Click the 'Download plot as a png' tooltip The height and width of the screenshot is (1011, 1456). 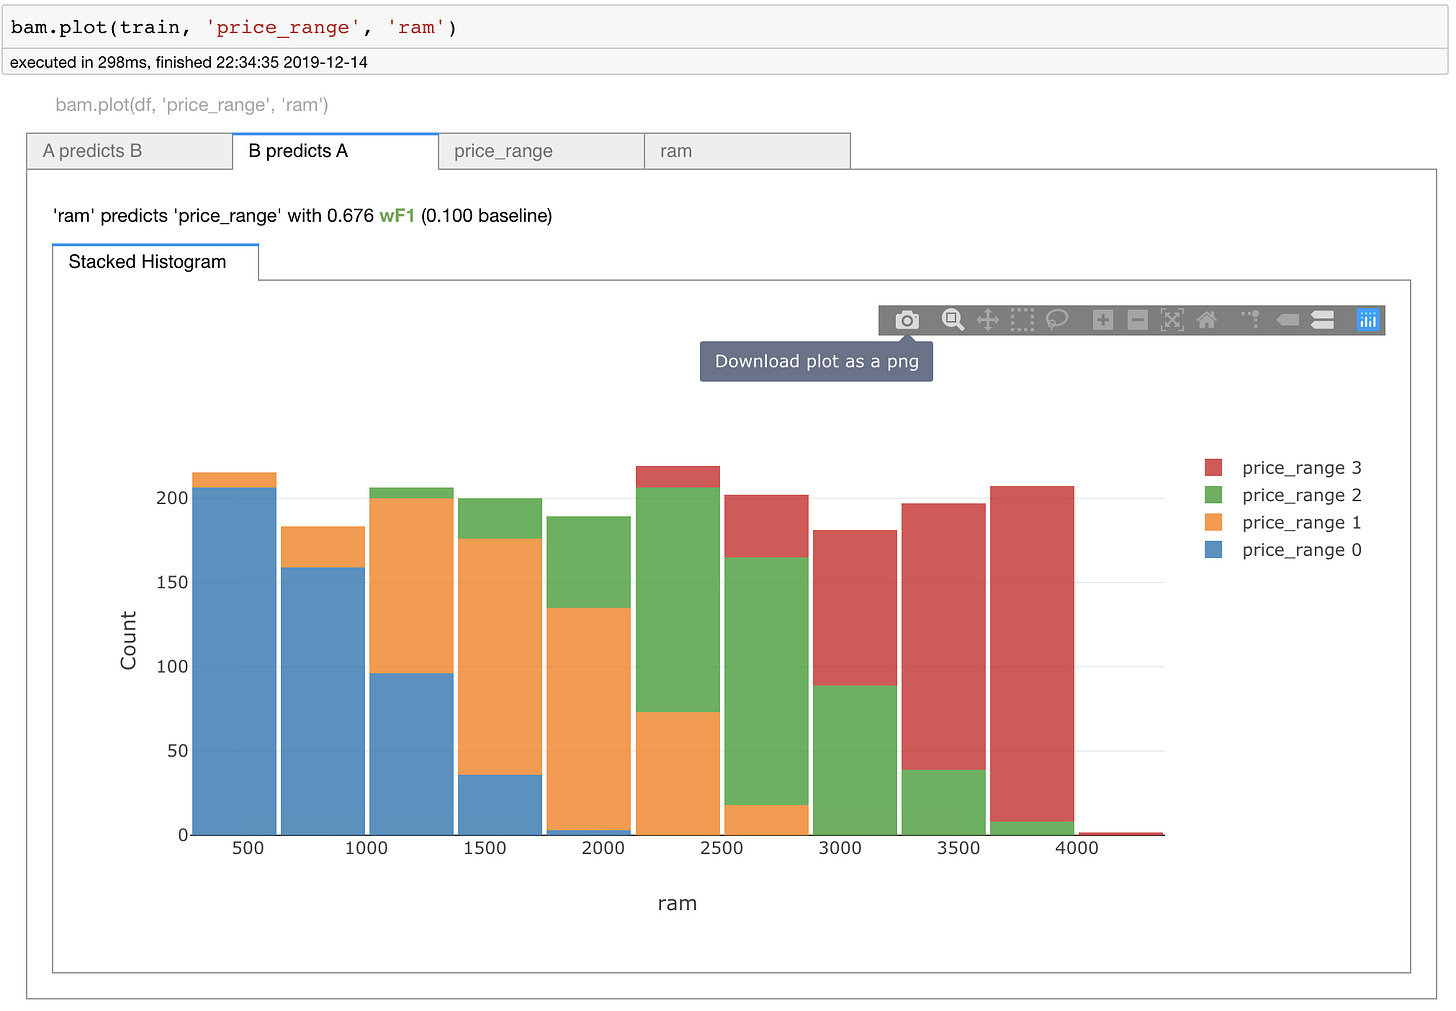pos(816,361)
